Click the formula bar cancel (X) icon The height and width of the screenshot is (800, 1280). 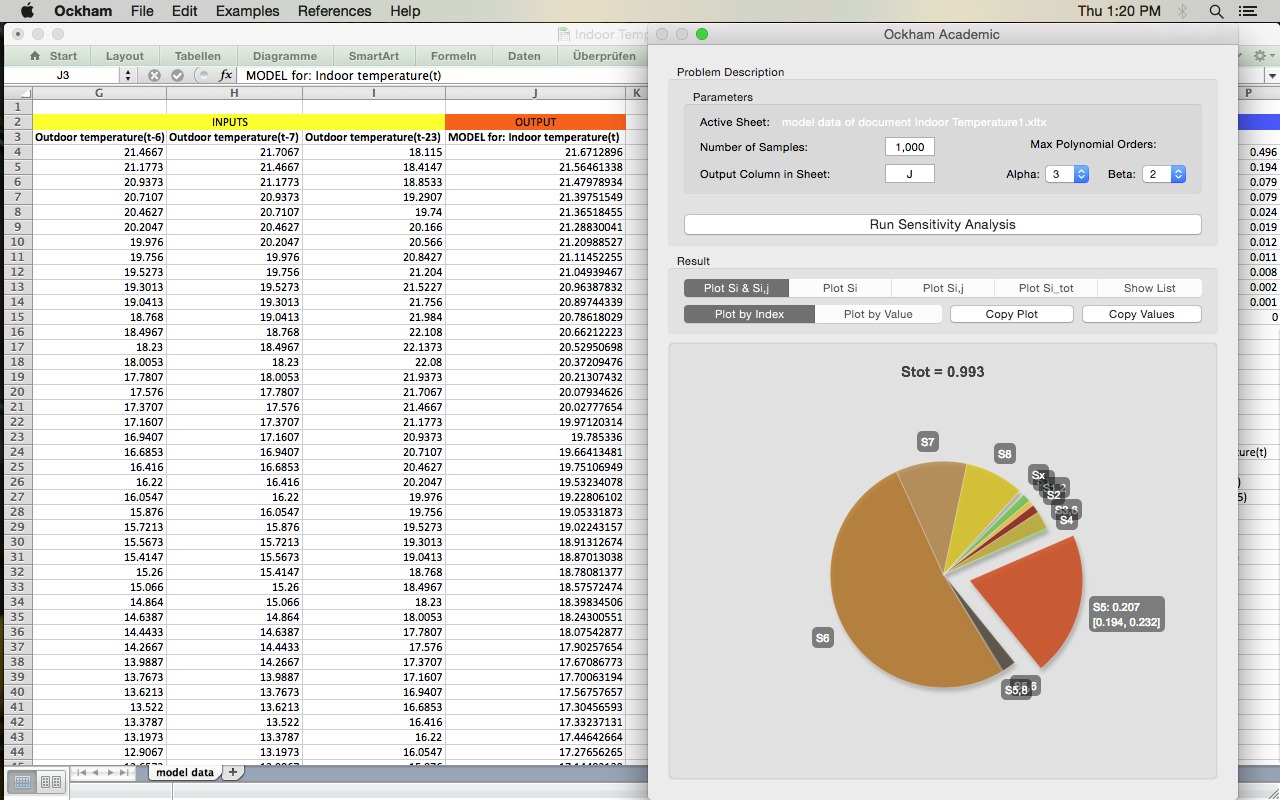point(154,75)
